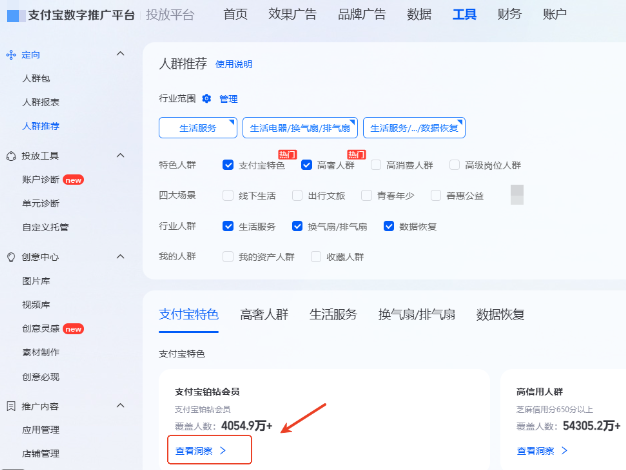Click the 管理 link for 行业范围
The height and width of the screenshot is (470, 626).
click(229, 99)
